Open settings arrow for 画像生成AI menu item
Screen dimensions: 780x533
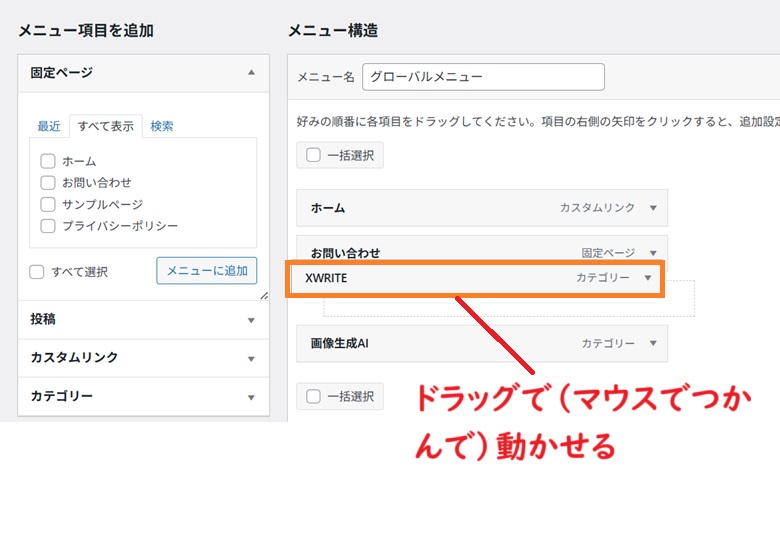pyautogui.click(x=653, y=344)
